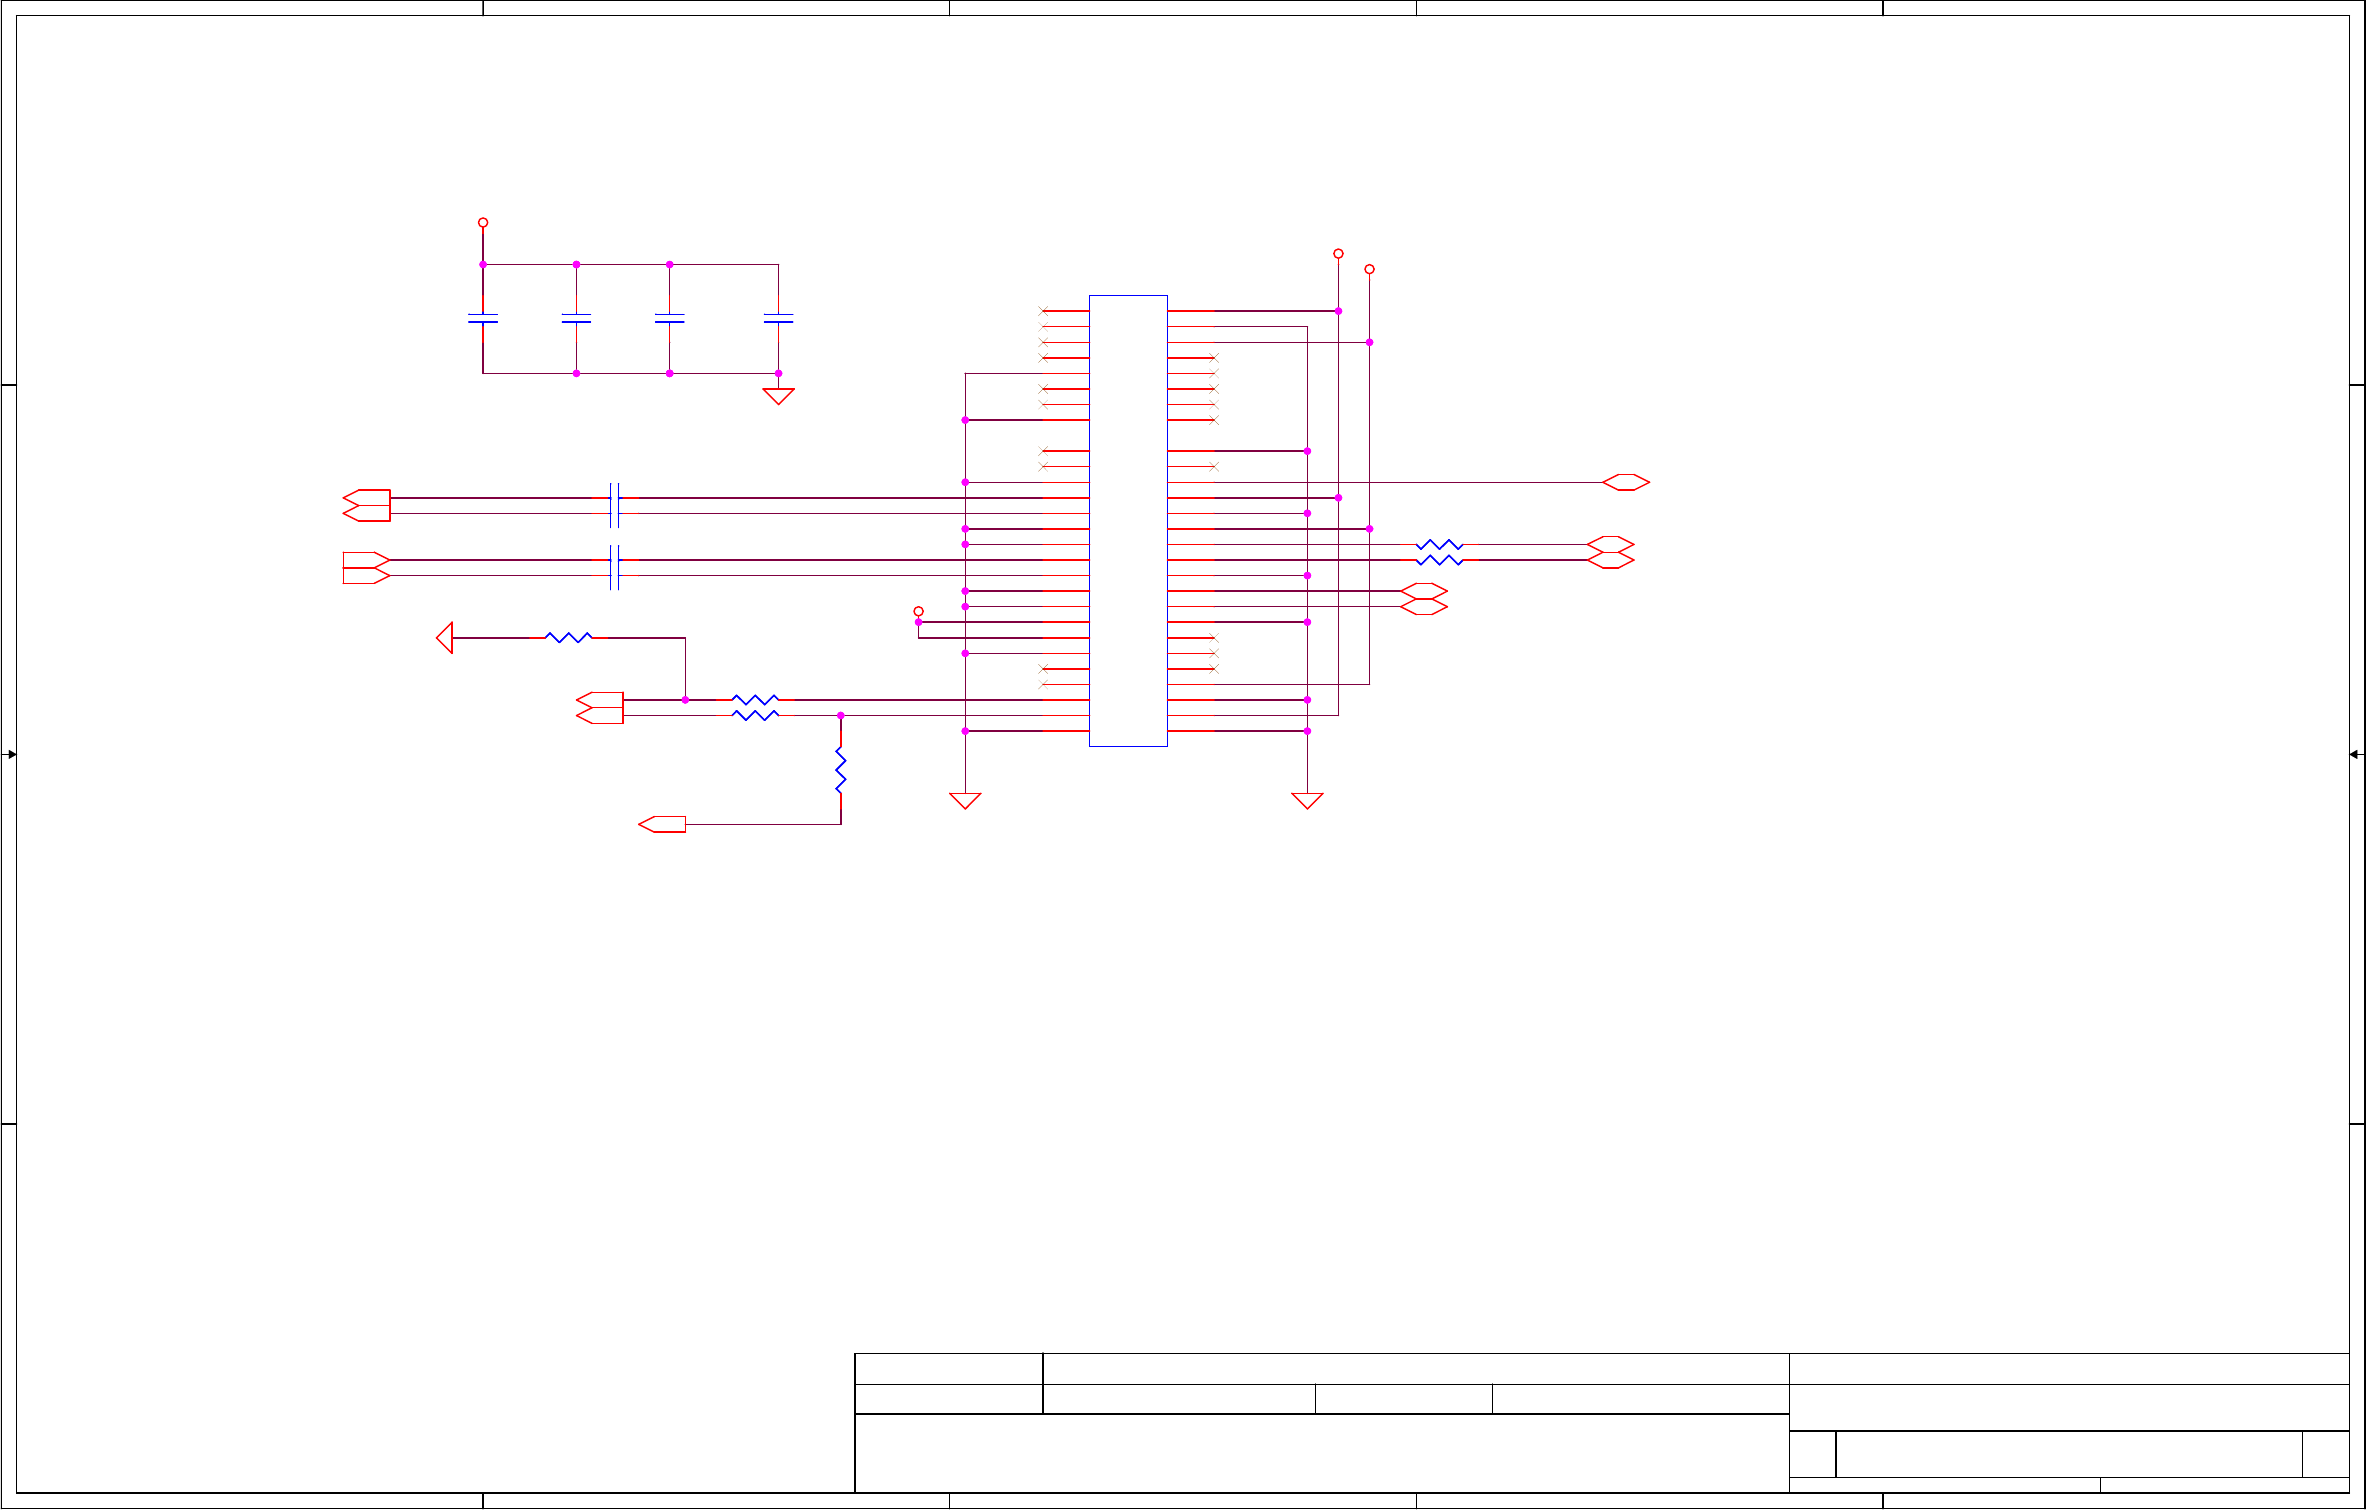Click the small power circle left of the IC
This screenshot has height=1510, width=2366.
(918, 611)
